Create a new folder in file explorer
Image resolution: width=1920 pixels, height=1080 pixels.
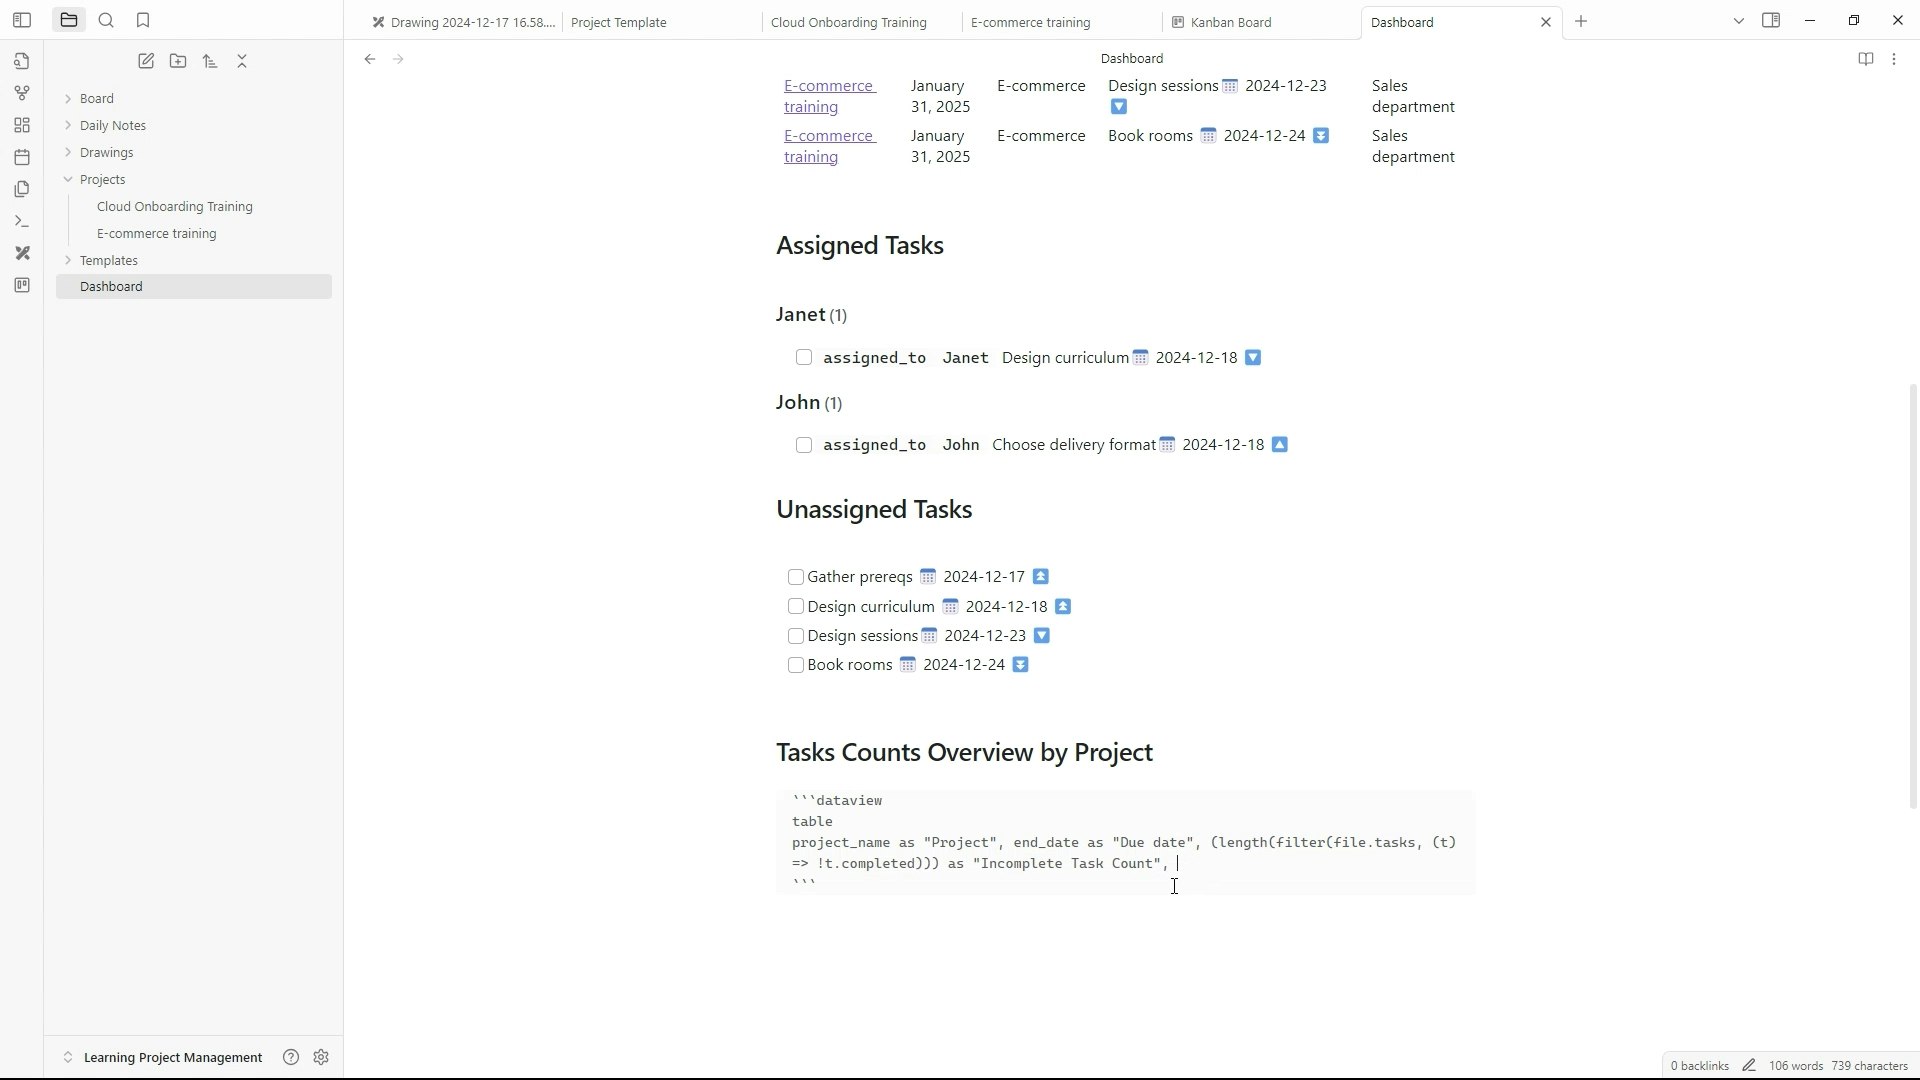tap(178, 61)
